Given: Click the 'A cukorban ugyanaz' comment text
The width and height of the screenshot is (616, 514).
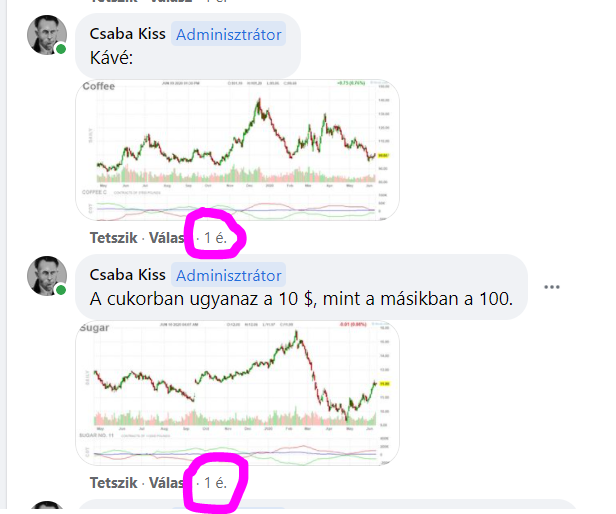Looking at the screenshot, I should (301, 299).
